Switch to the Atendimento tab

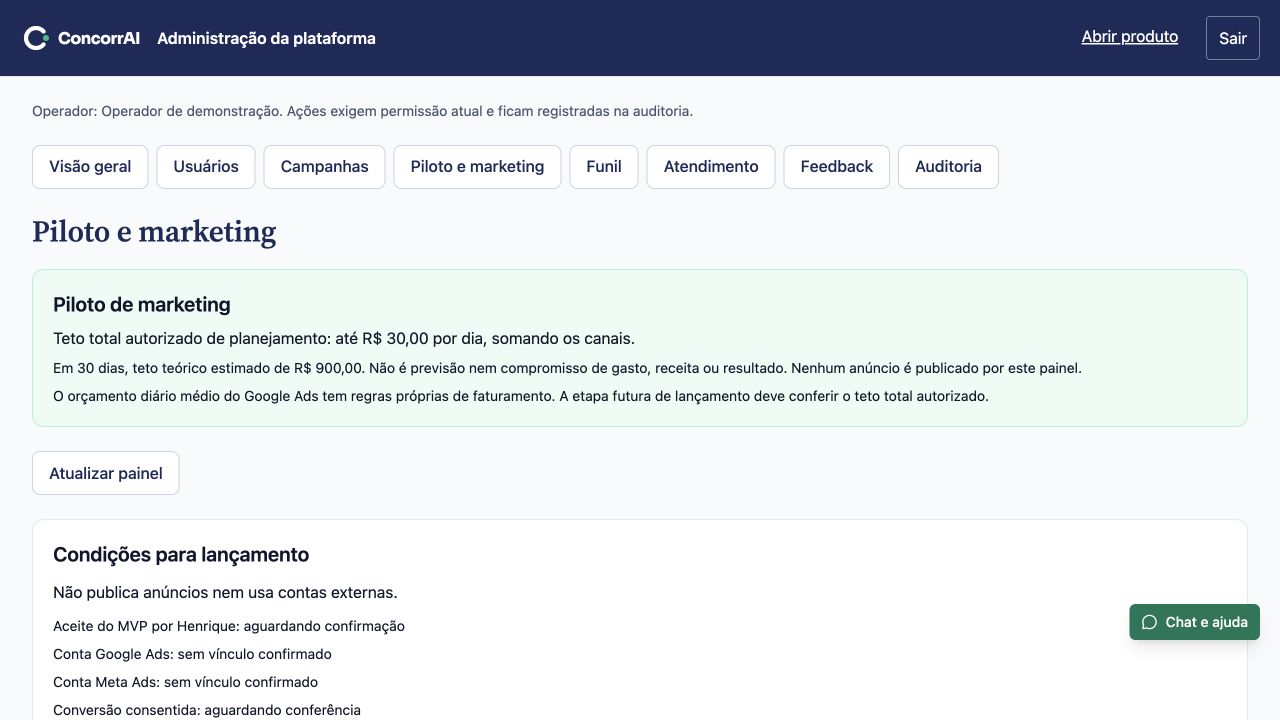(711, 167)
